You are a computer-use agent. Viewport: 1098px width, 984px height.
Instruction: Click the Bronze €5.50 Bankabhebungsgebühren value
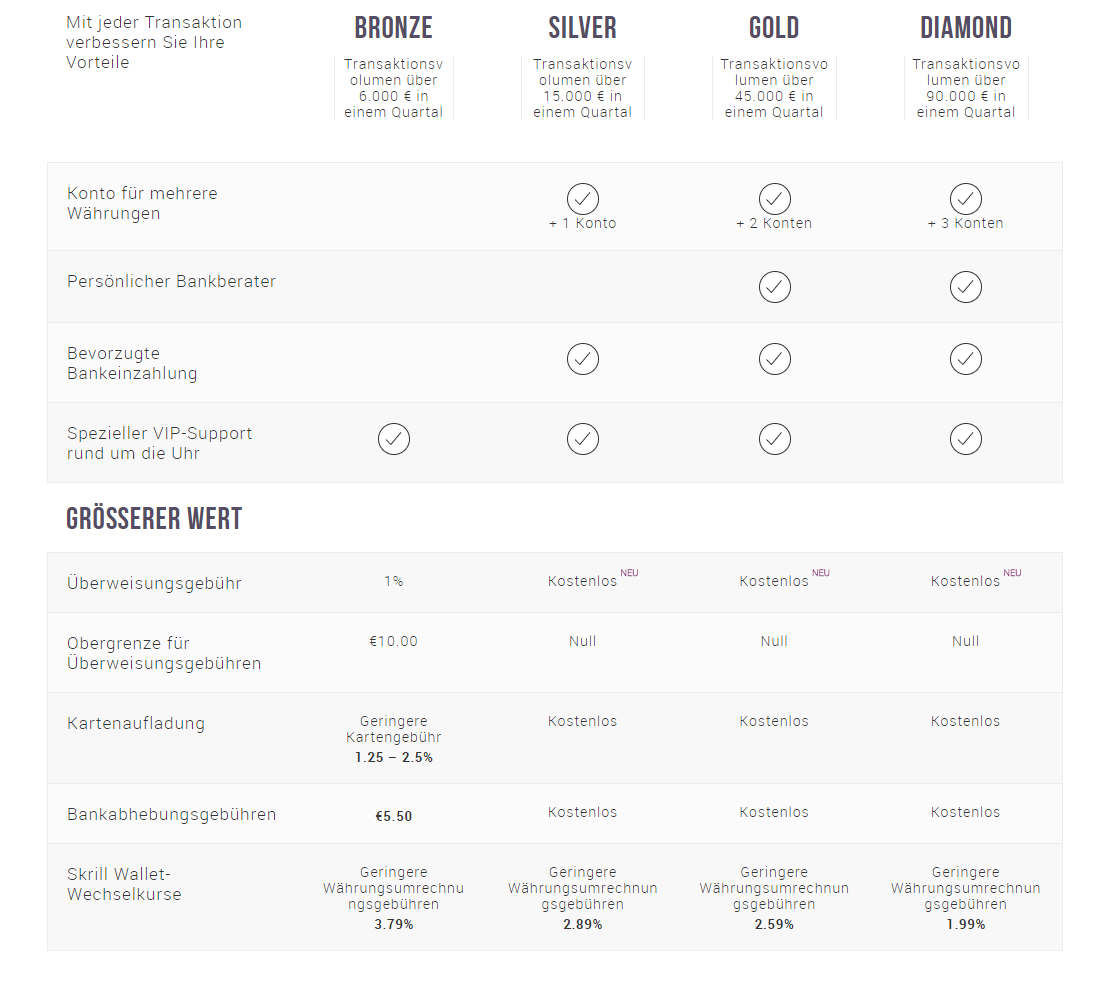pos(394,817)
